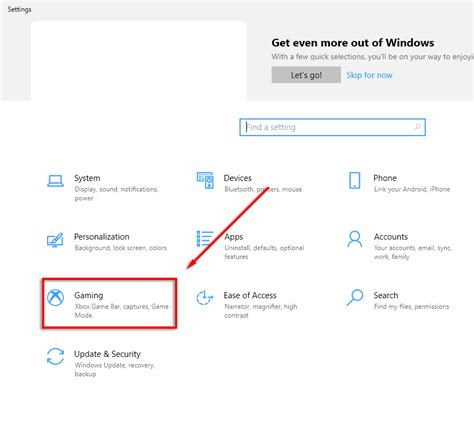This screenshot has height=446, width=474.
Task: Select the Personalization category title
Action: coord(102,237)
